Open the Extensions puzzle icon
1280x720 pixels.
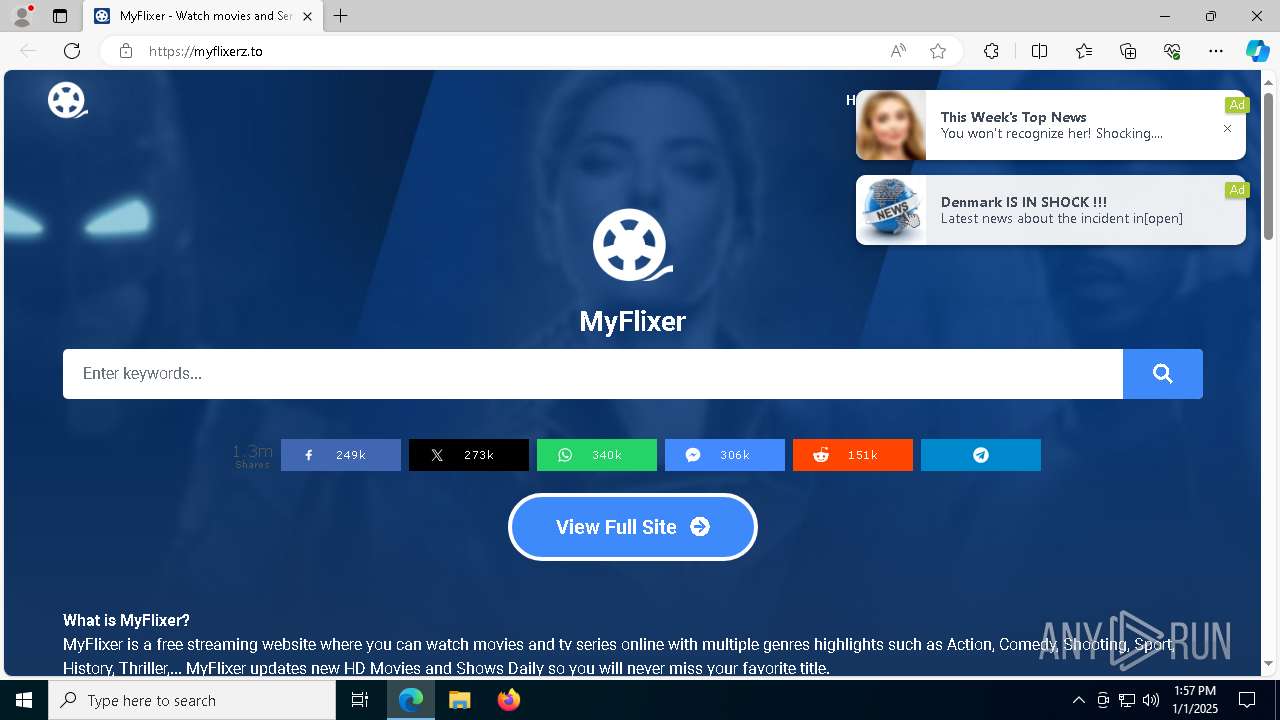point(991,51)
